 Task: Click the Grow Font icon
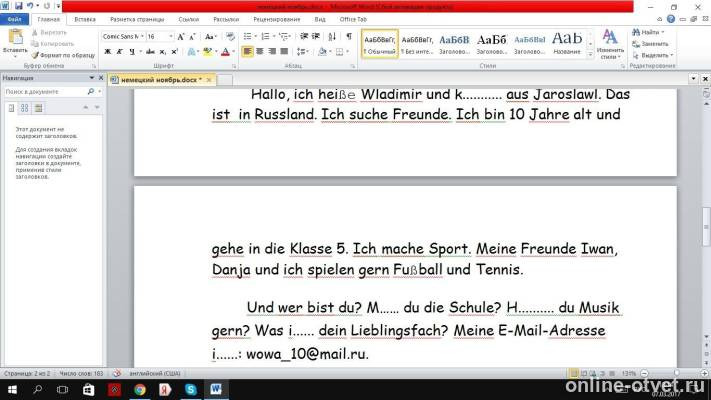[181, 37]
